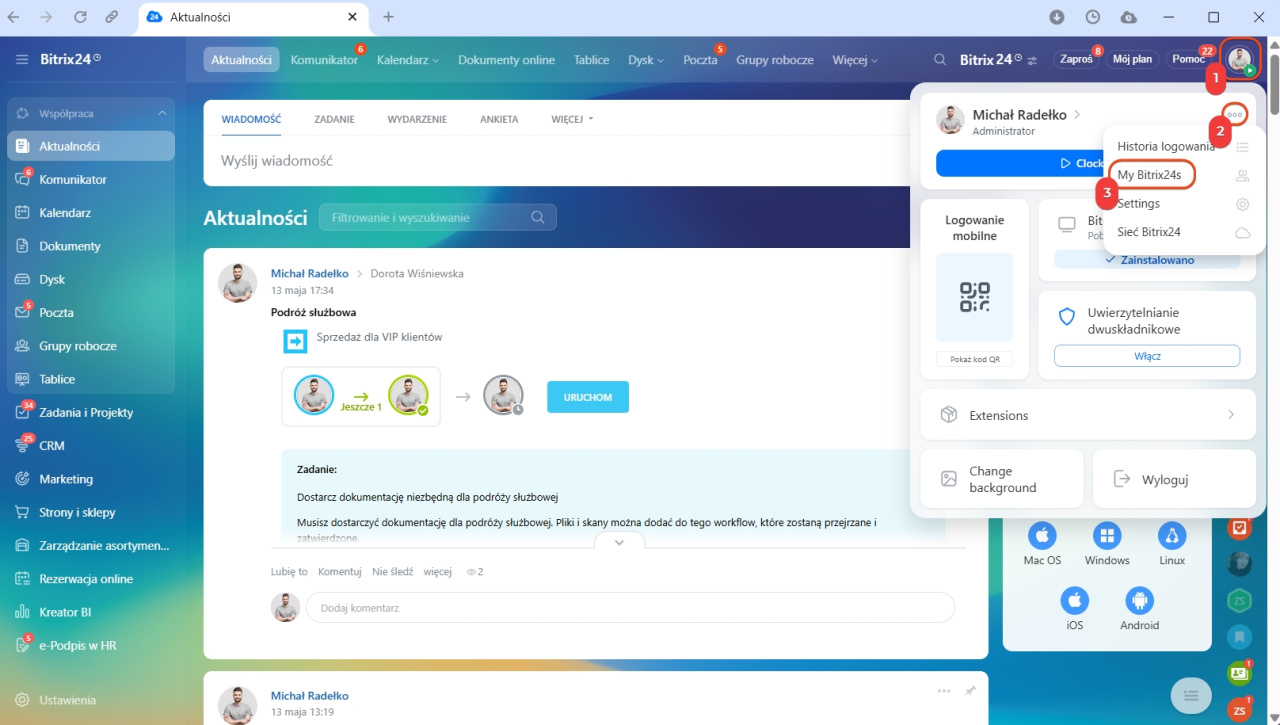Click the Komentuj link
The height and width of the screenshot is (725, 1280).
(339, 572)
